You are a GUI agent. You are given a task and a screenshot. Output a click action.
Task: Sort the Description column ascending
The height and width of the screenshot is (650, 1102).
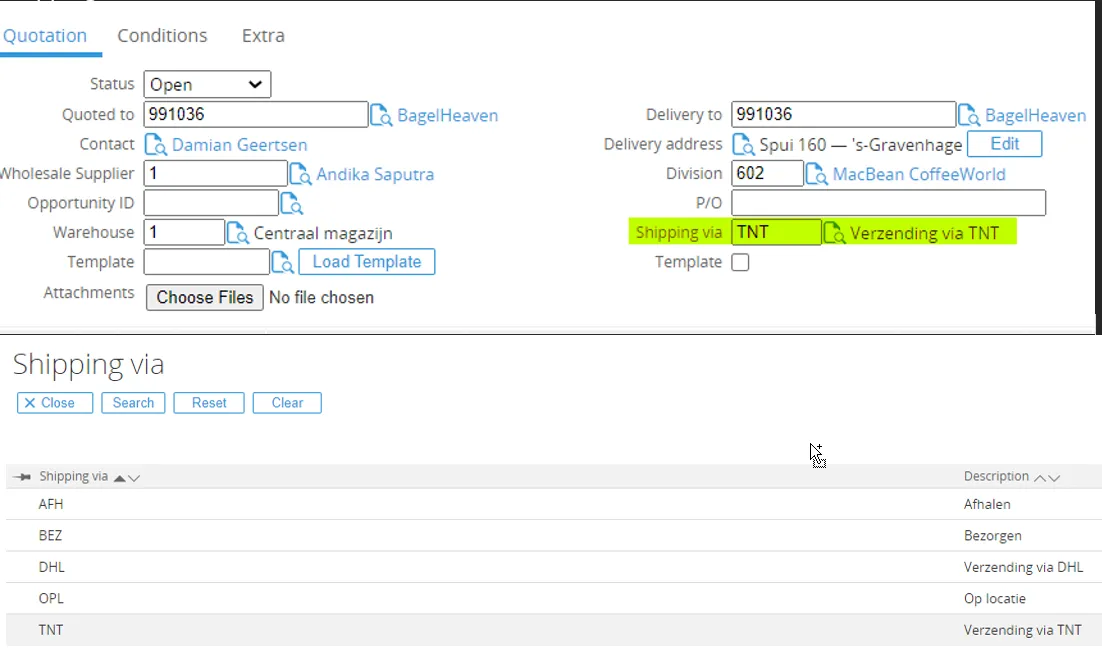[1038, 477]
